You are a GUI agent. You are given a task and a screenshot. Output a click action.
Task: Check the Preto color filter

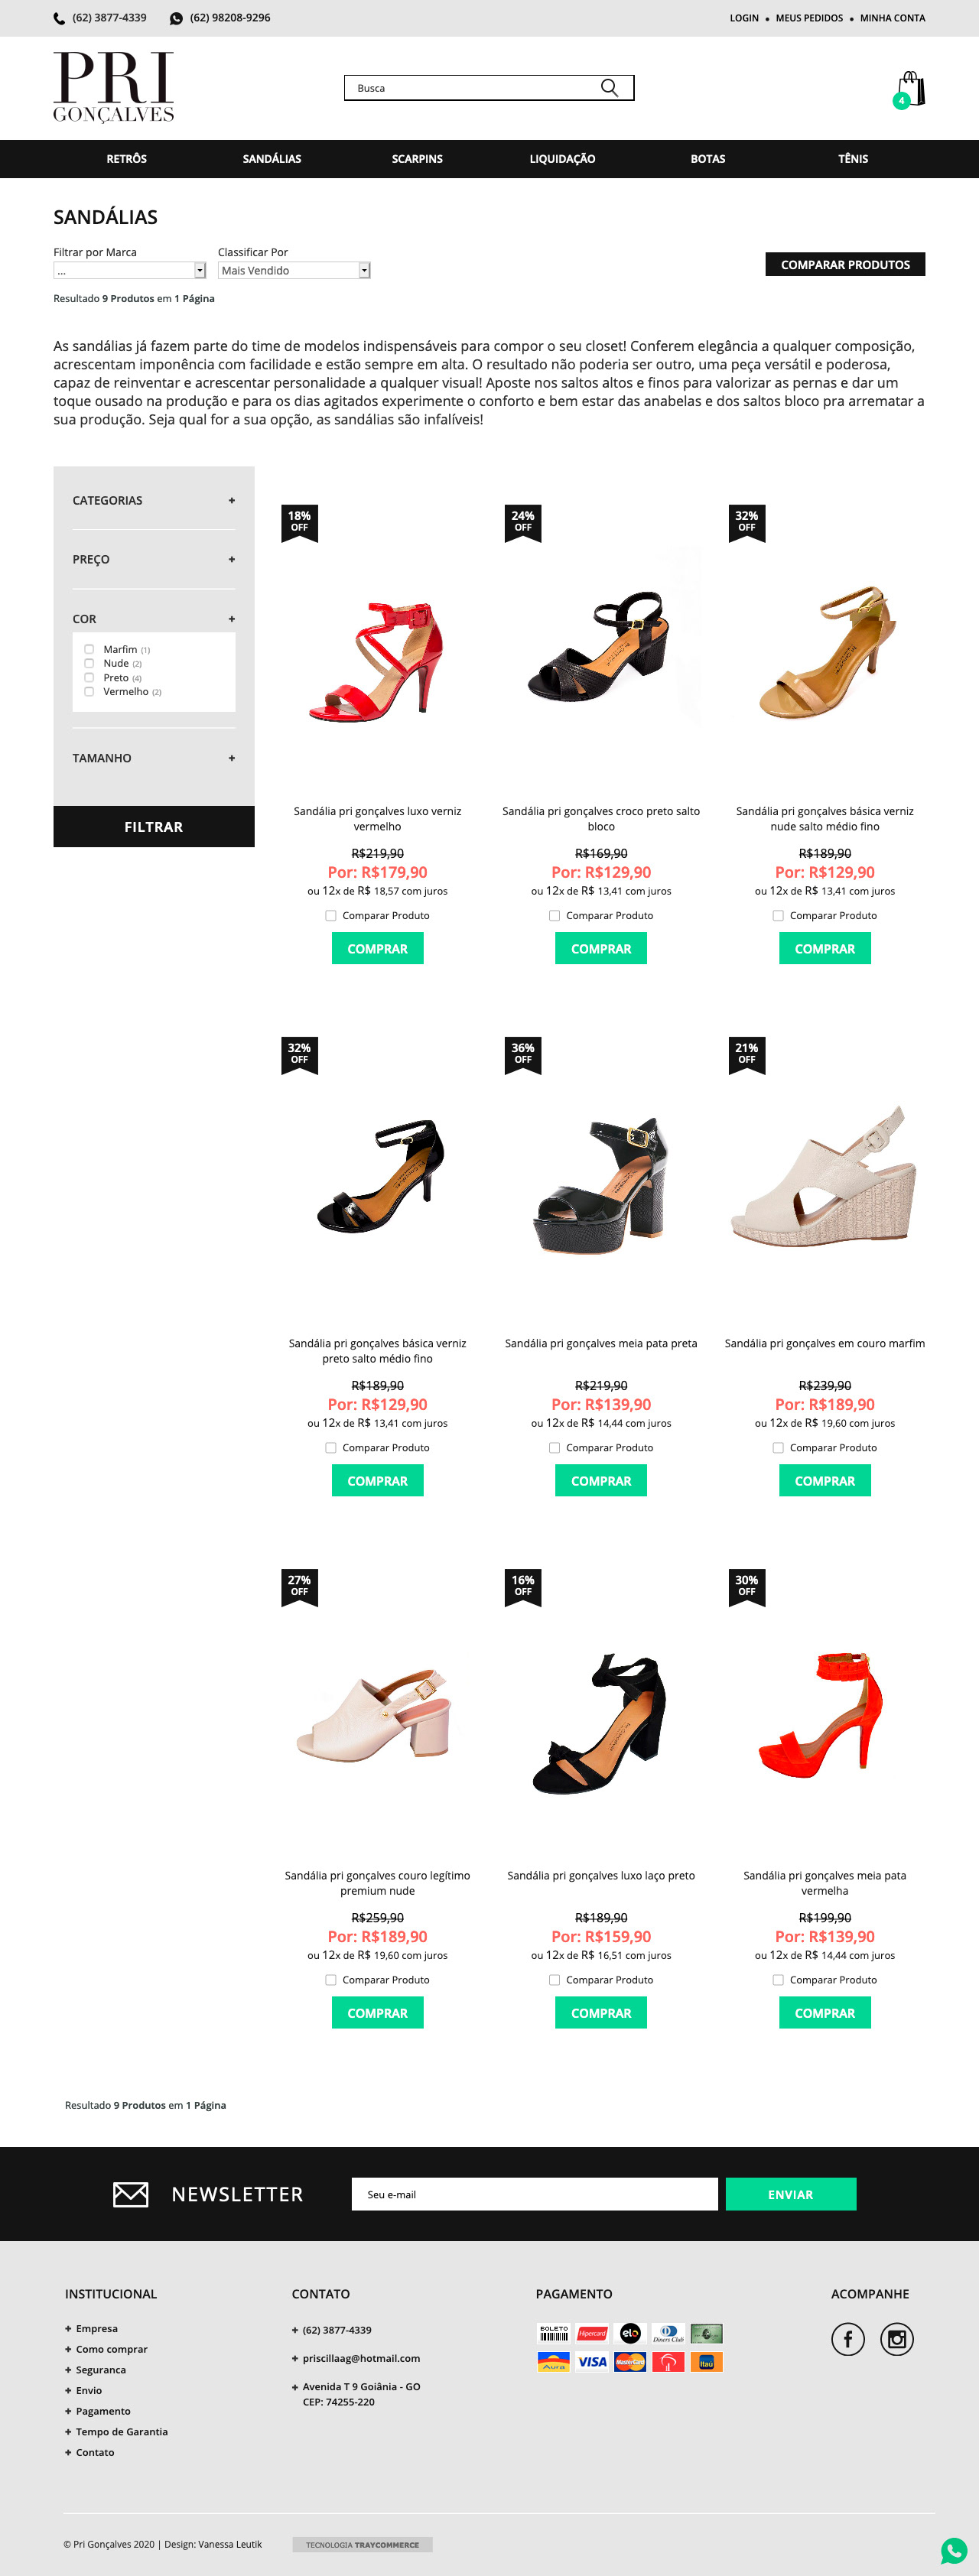click(89, 677)
